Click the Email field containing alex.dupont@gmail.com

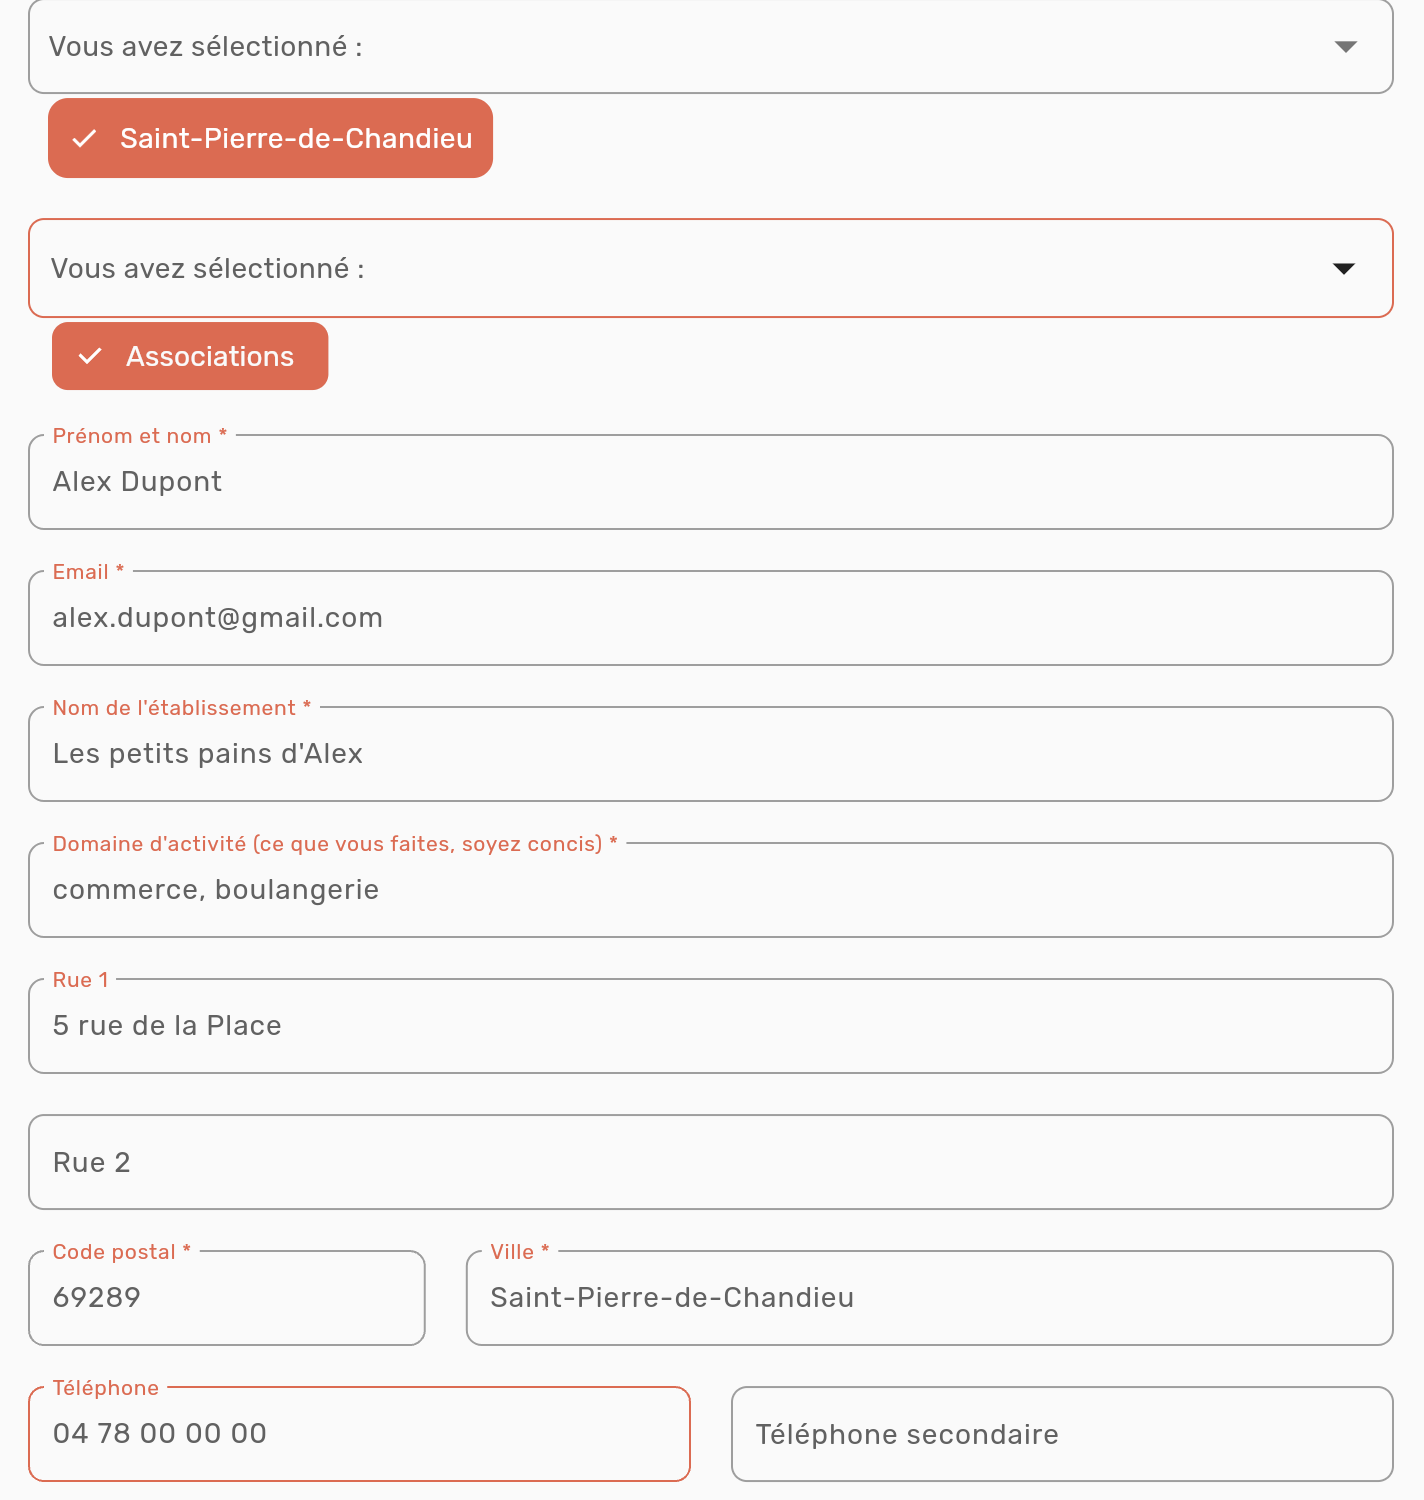tap(711, 618)
